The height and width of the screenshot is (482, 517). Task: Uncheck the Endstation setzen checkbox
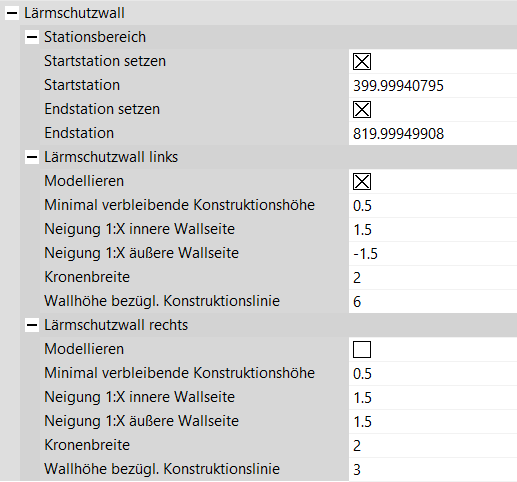click(x=362, y=110)
